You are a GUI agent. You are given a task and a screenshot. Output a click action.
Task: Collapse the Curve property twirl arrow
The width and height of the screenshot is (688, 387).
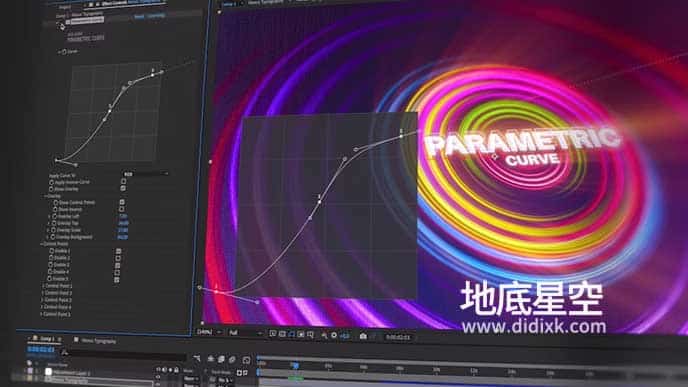(59, 51)
